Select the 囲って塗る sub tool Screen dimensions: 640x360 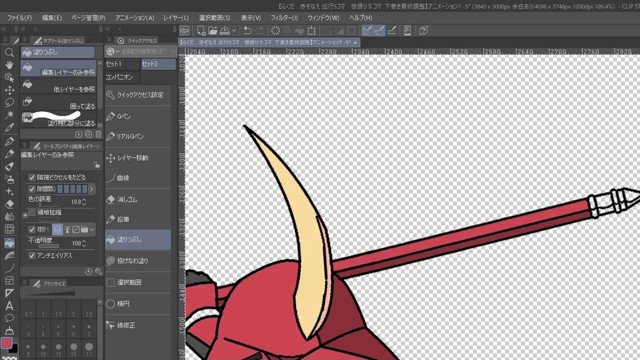tap(58, 102)
